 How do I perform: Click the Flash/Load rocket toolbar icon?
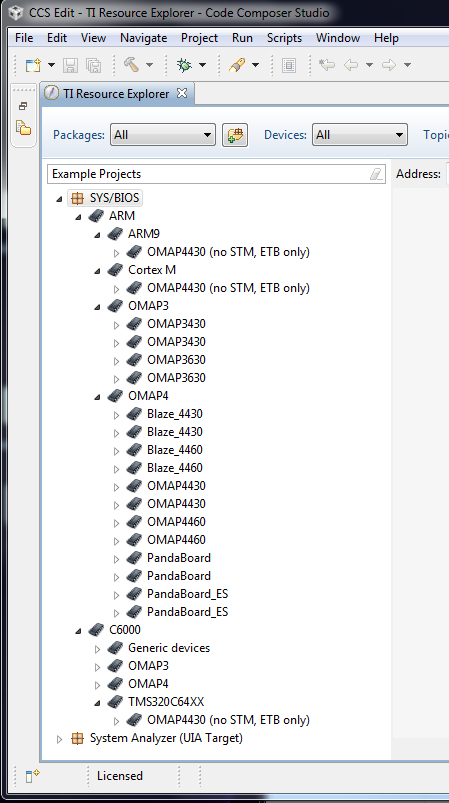pos(237,65)
